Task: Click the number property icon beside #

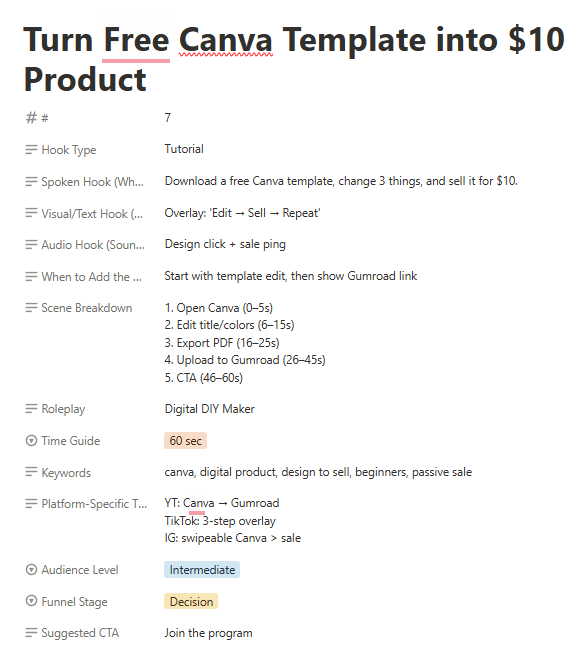Action: coord(31,118)
